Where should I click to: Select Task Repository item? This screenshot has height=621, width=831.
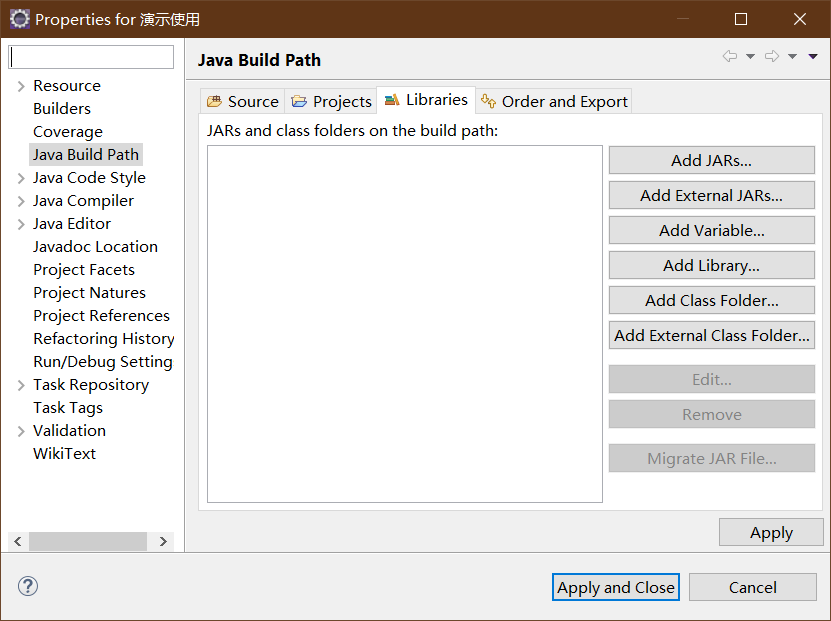(x=91, y=385)
